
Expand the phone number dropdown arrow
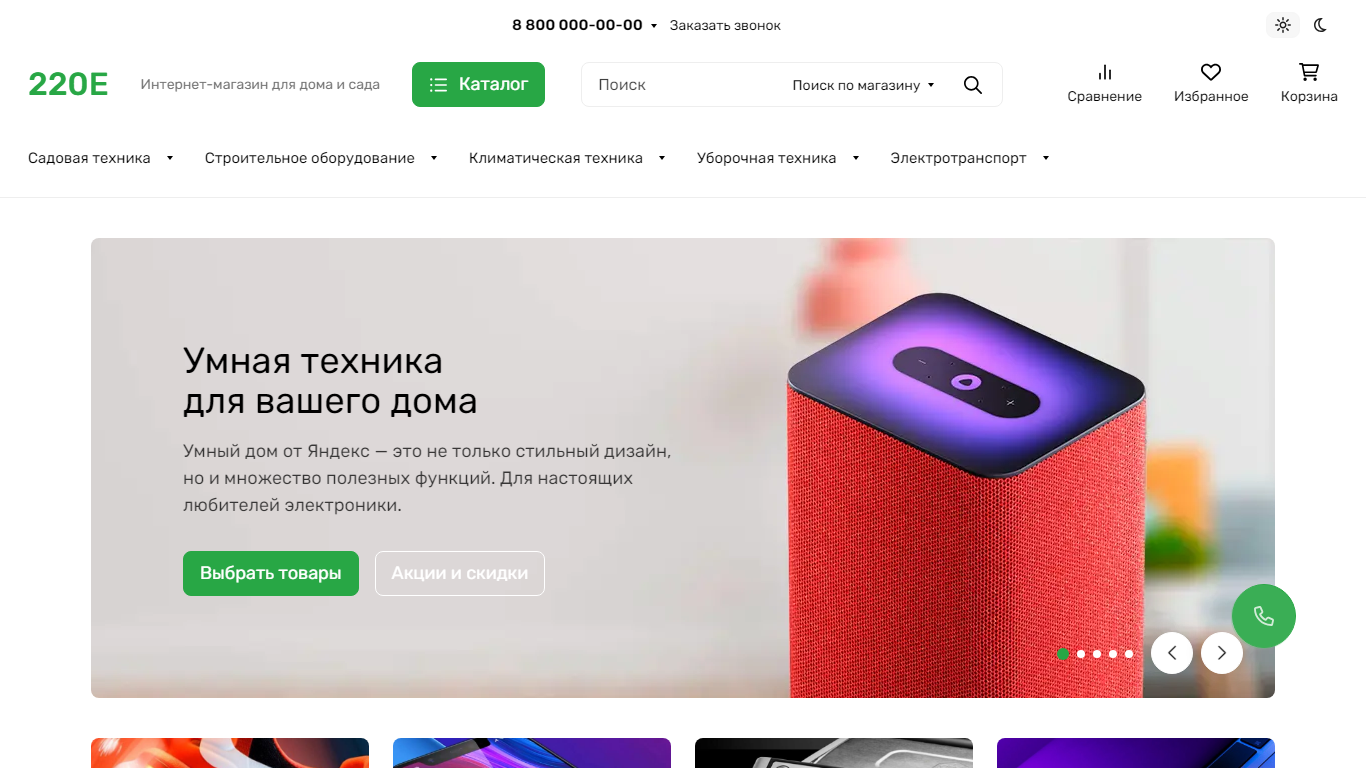click(x=654, y=26)
